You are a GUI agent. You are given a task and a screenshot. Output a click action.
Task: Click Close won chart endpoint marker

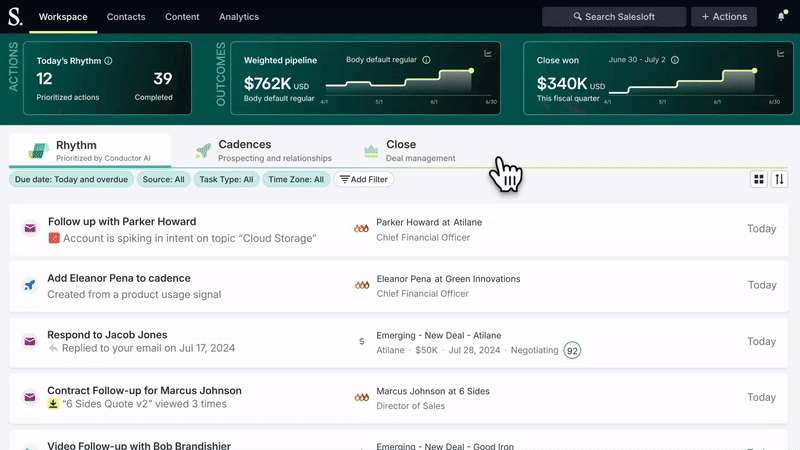[x=754, y=70]
